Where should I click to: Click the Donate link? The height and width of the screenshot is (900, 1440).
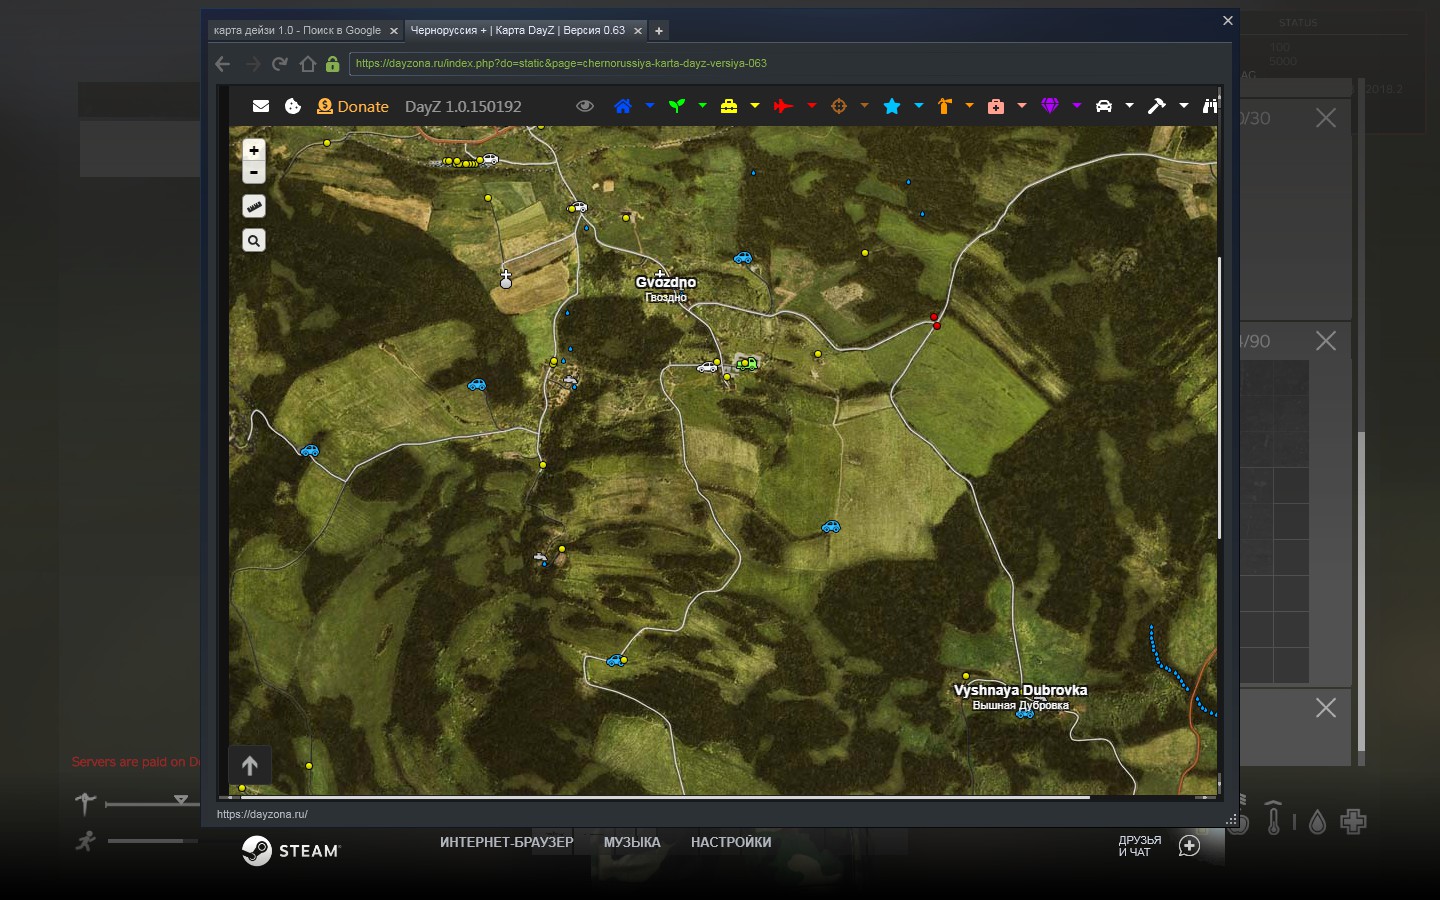(x=353, y=106)
